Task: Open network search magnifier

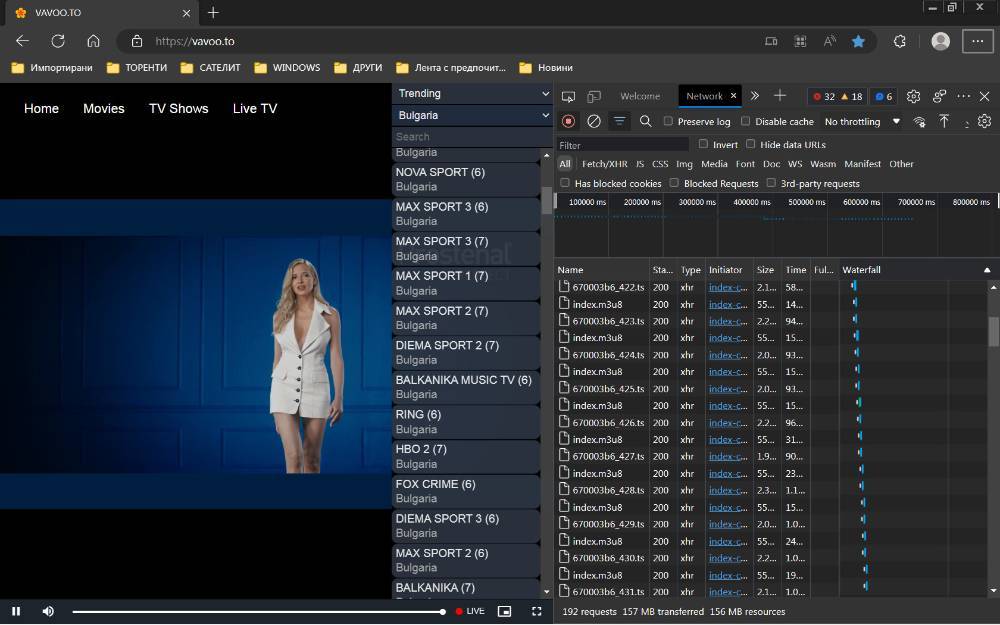Action: [645, 121]
